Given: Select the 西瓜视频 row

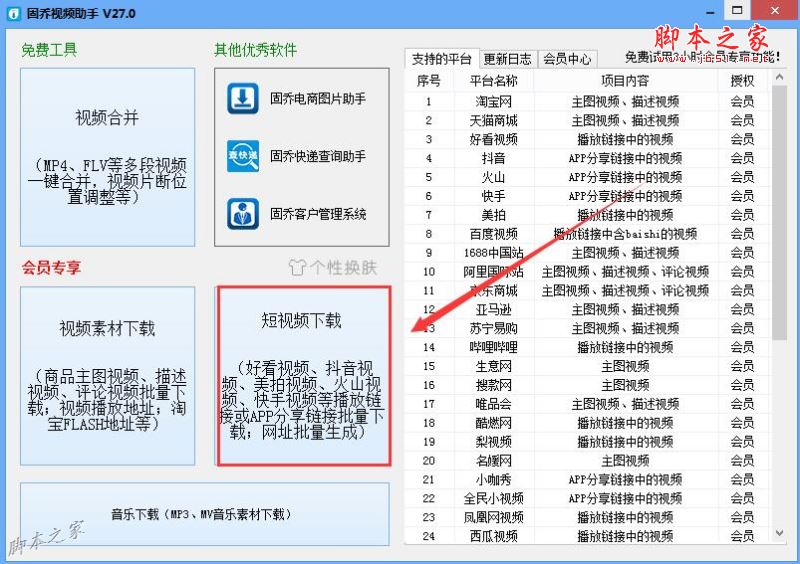Looking at the screenshot, I should tap(587, 536).
